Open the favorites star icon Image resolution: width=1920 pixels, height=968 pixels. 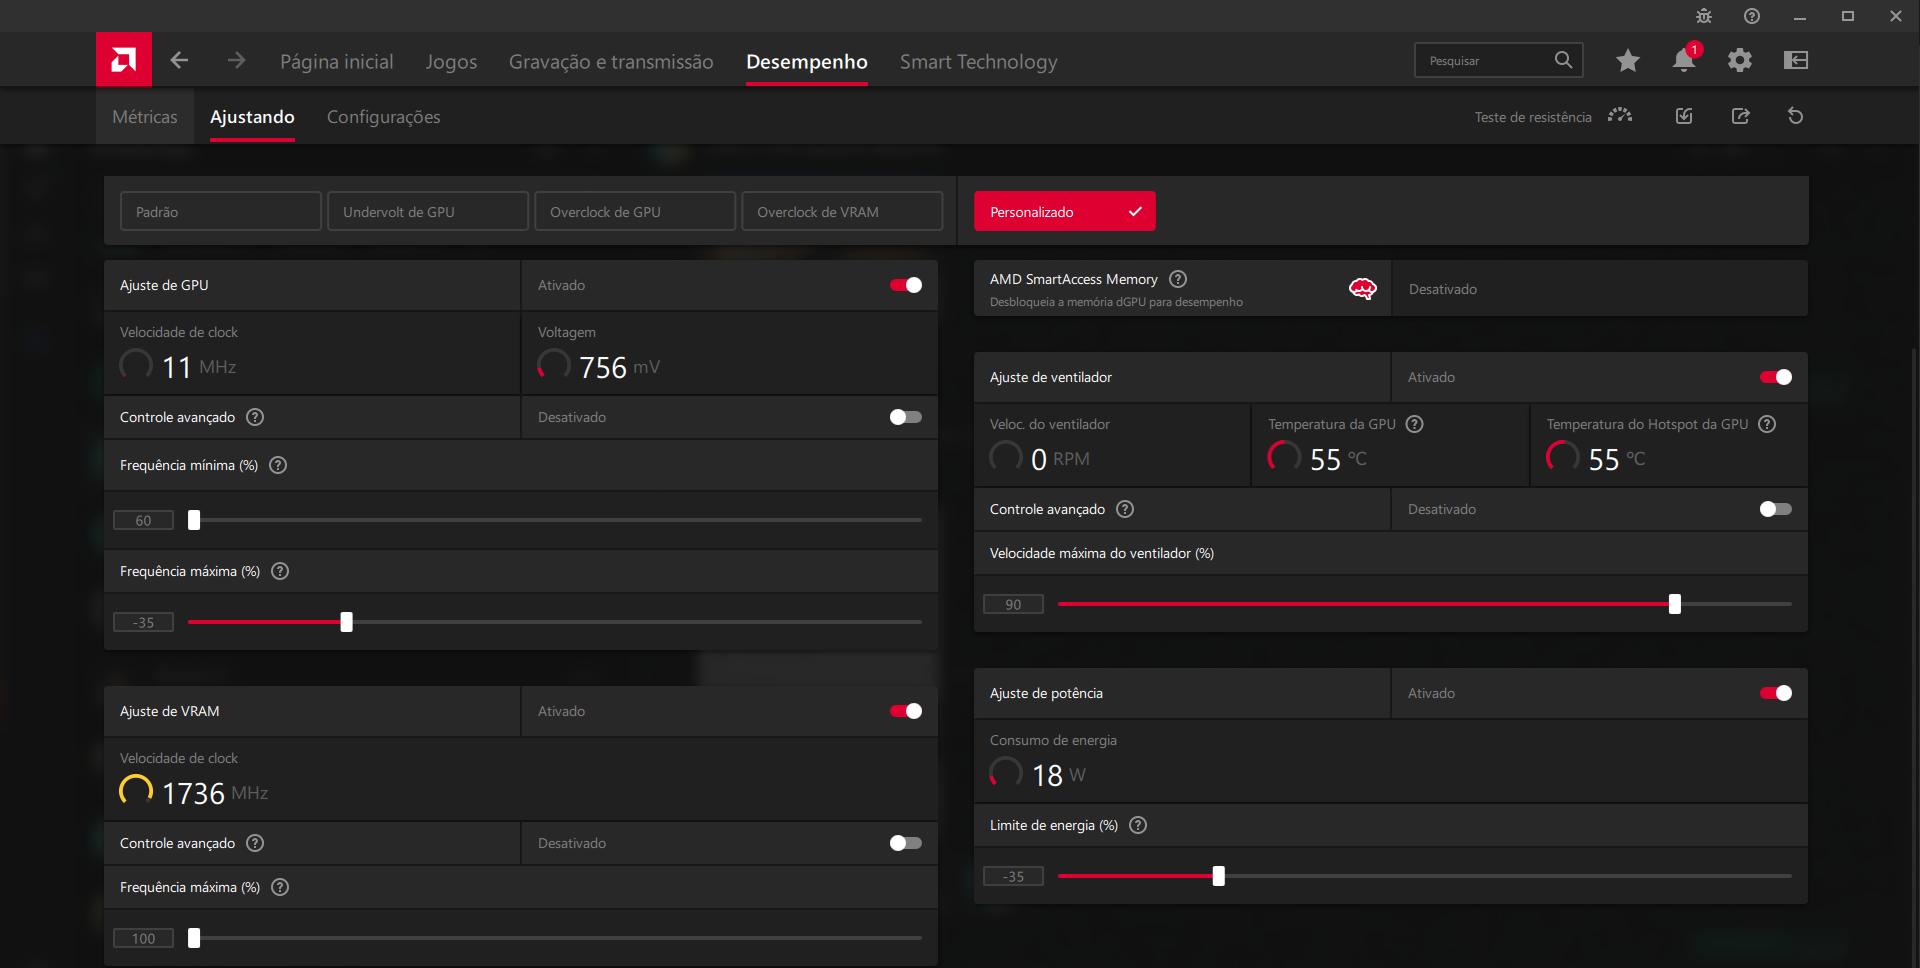click(1627, 61)
